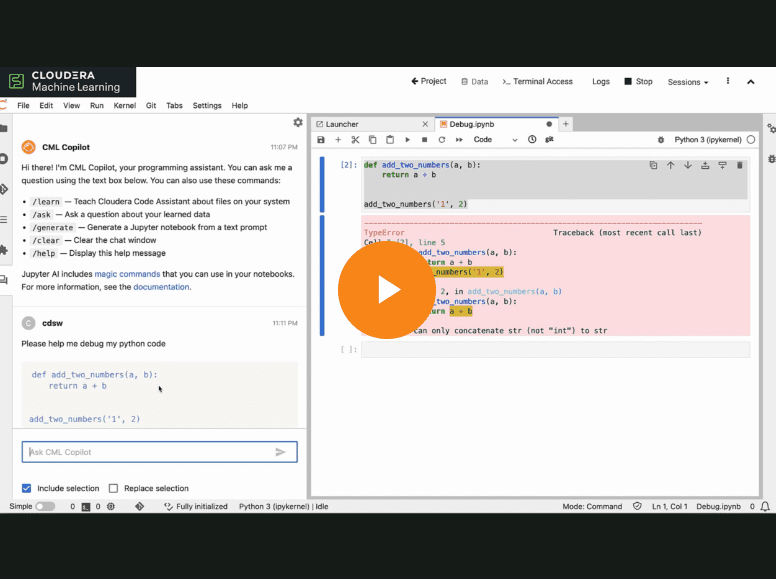Viewport: 776px width, 579px height.
Task: Uncheck the Include selection checkbox
Action: click(x=27, y=488)
